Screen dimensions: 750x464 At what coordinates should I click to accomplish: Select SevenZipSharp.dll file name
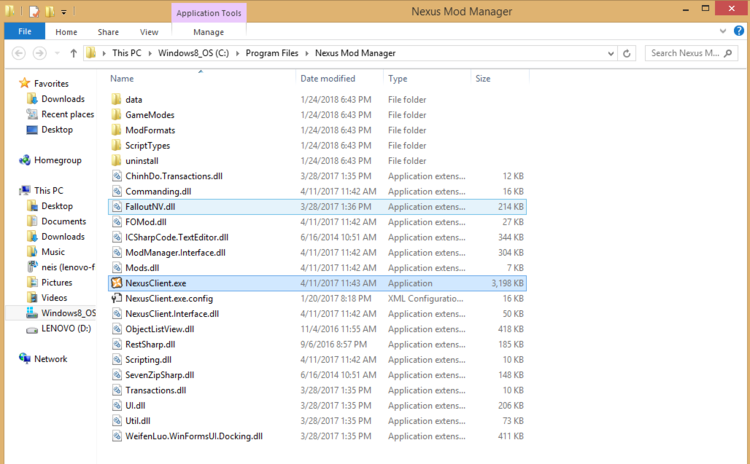(160, 375)
